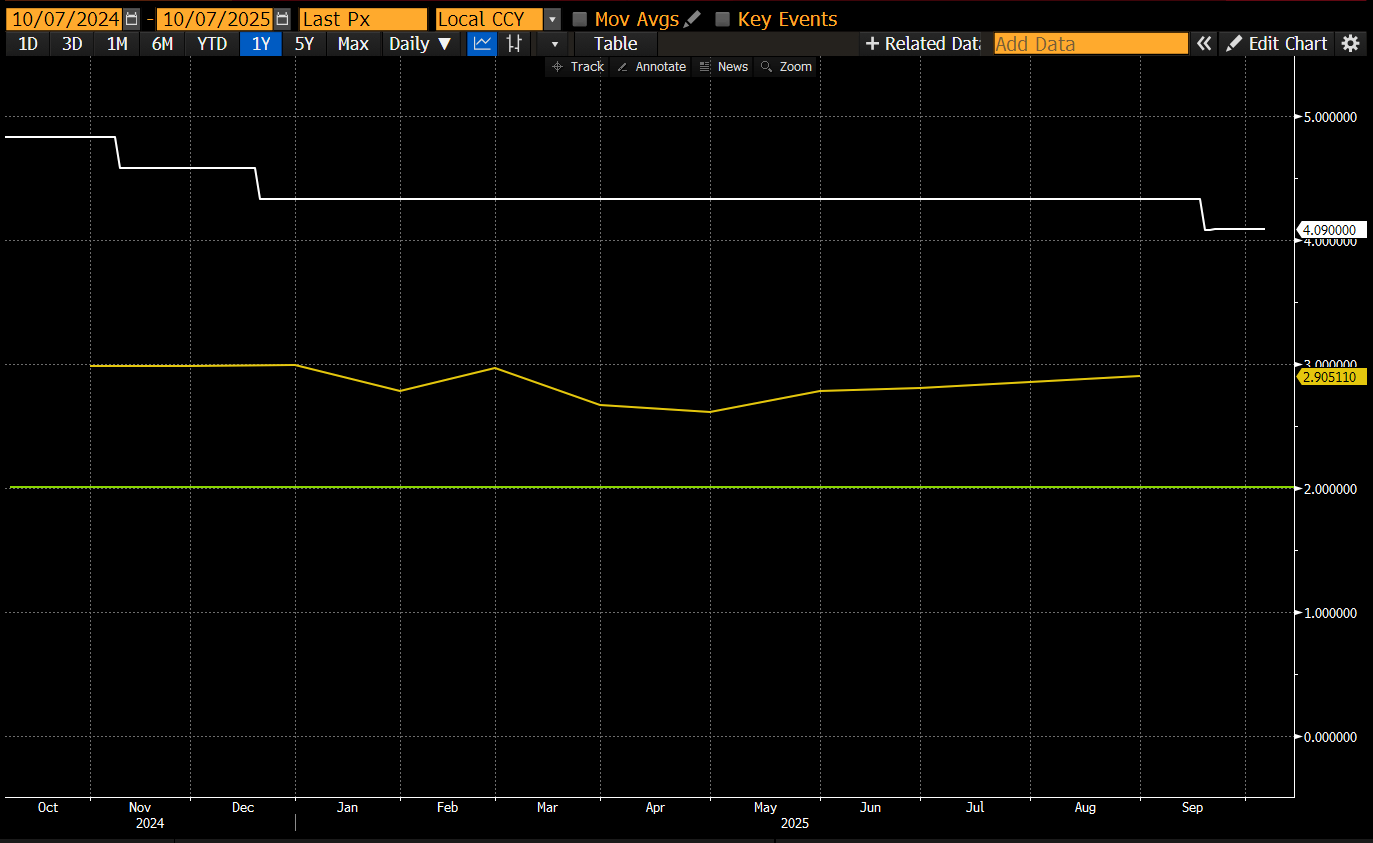1373x843 pixels.
Task: Click the pencil icon beside Mov Avgs
Action: 692,19
